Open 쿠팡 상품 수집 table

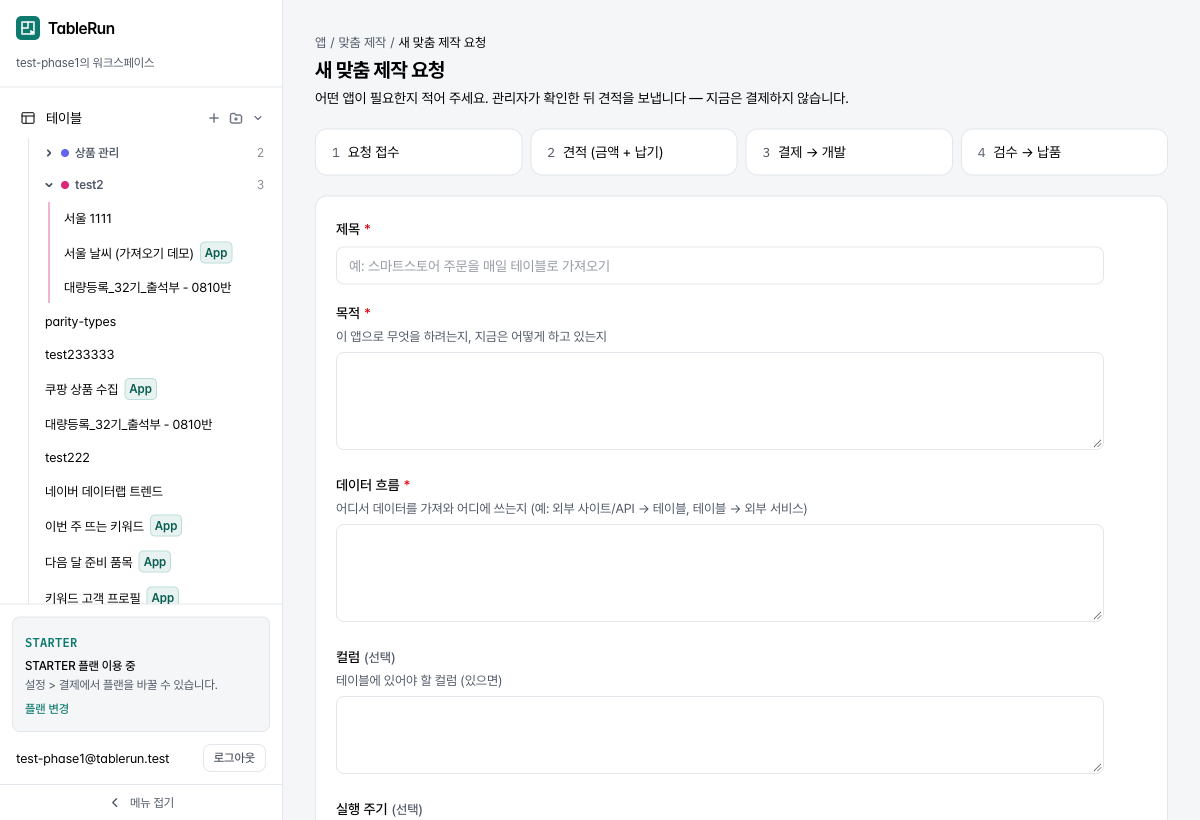[x=81, y=389]
